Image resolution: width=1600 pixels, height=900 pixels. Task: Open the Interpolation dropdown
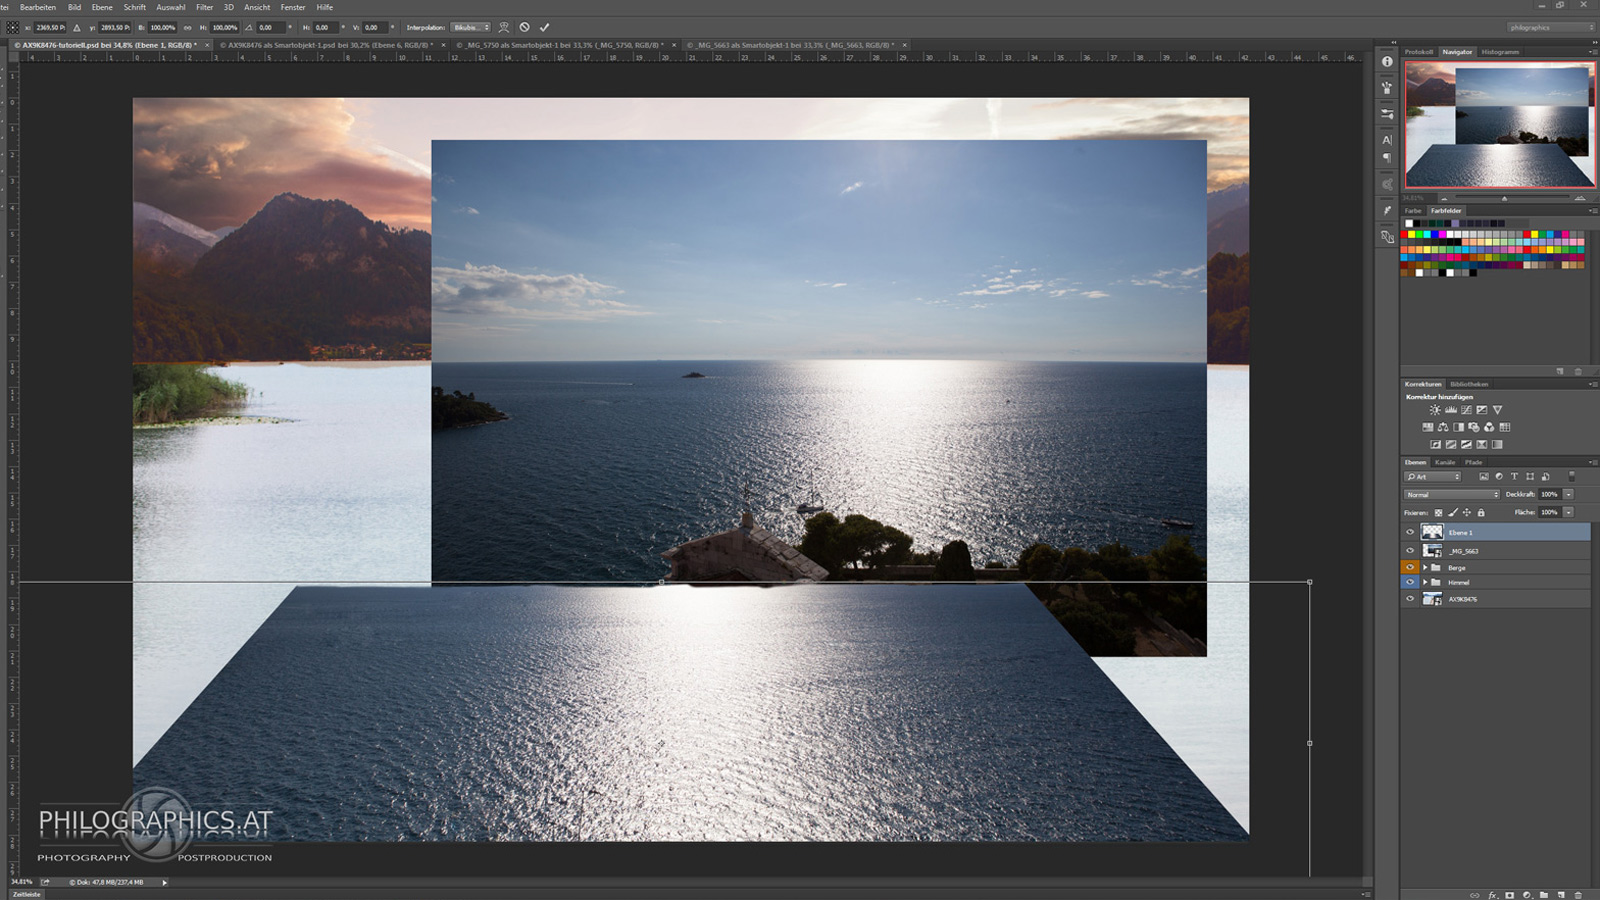470,27
